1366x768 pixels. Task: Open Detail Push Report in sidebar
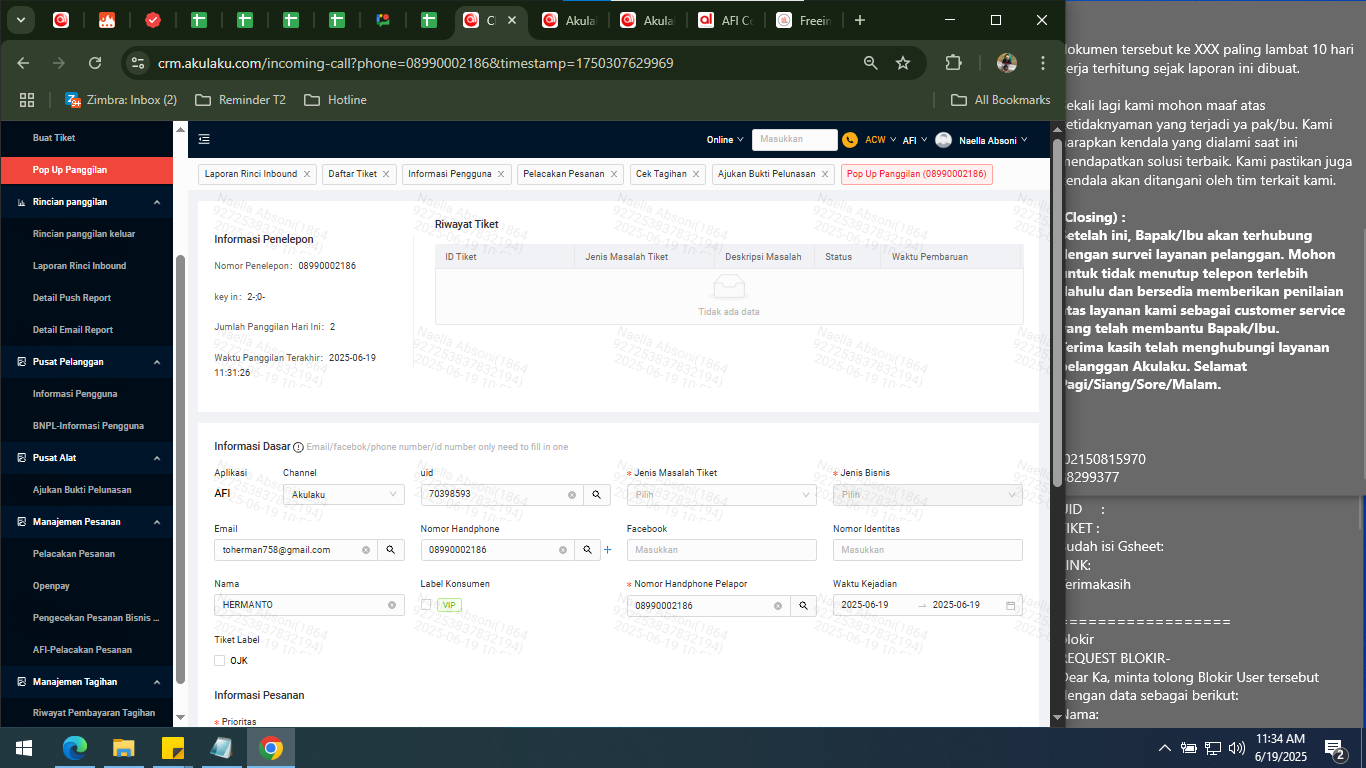(x=72, y=298)
